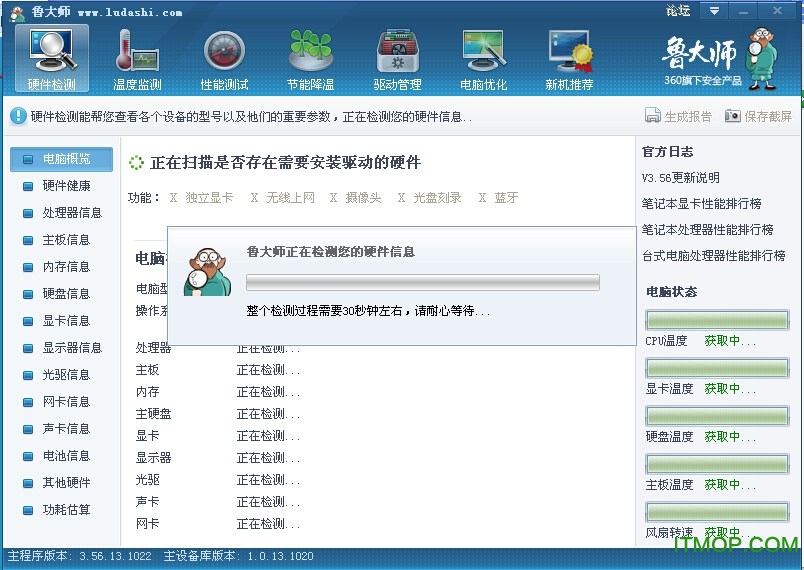The width and height of the screenshot is (804, 570).
Task: Click 保存截屏 save screenshot button
Action: coord(758,116)
